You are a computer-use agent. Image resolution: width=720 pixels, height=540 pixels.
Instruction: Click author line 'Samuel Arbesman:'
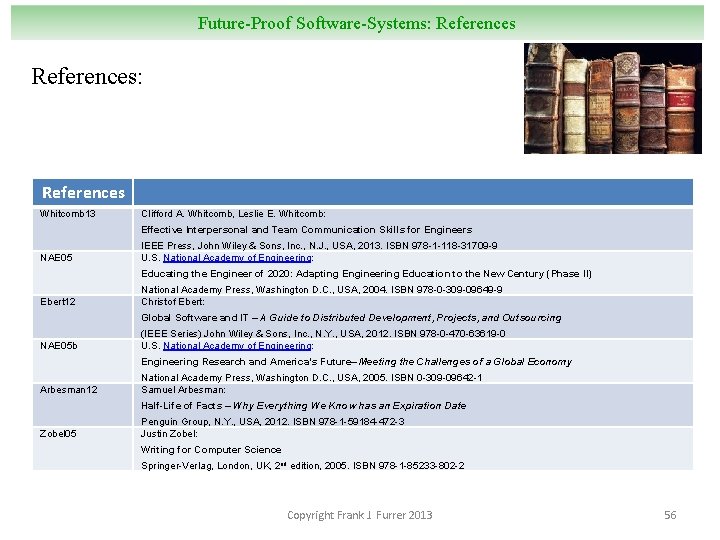[x=183, y=389]
